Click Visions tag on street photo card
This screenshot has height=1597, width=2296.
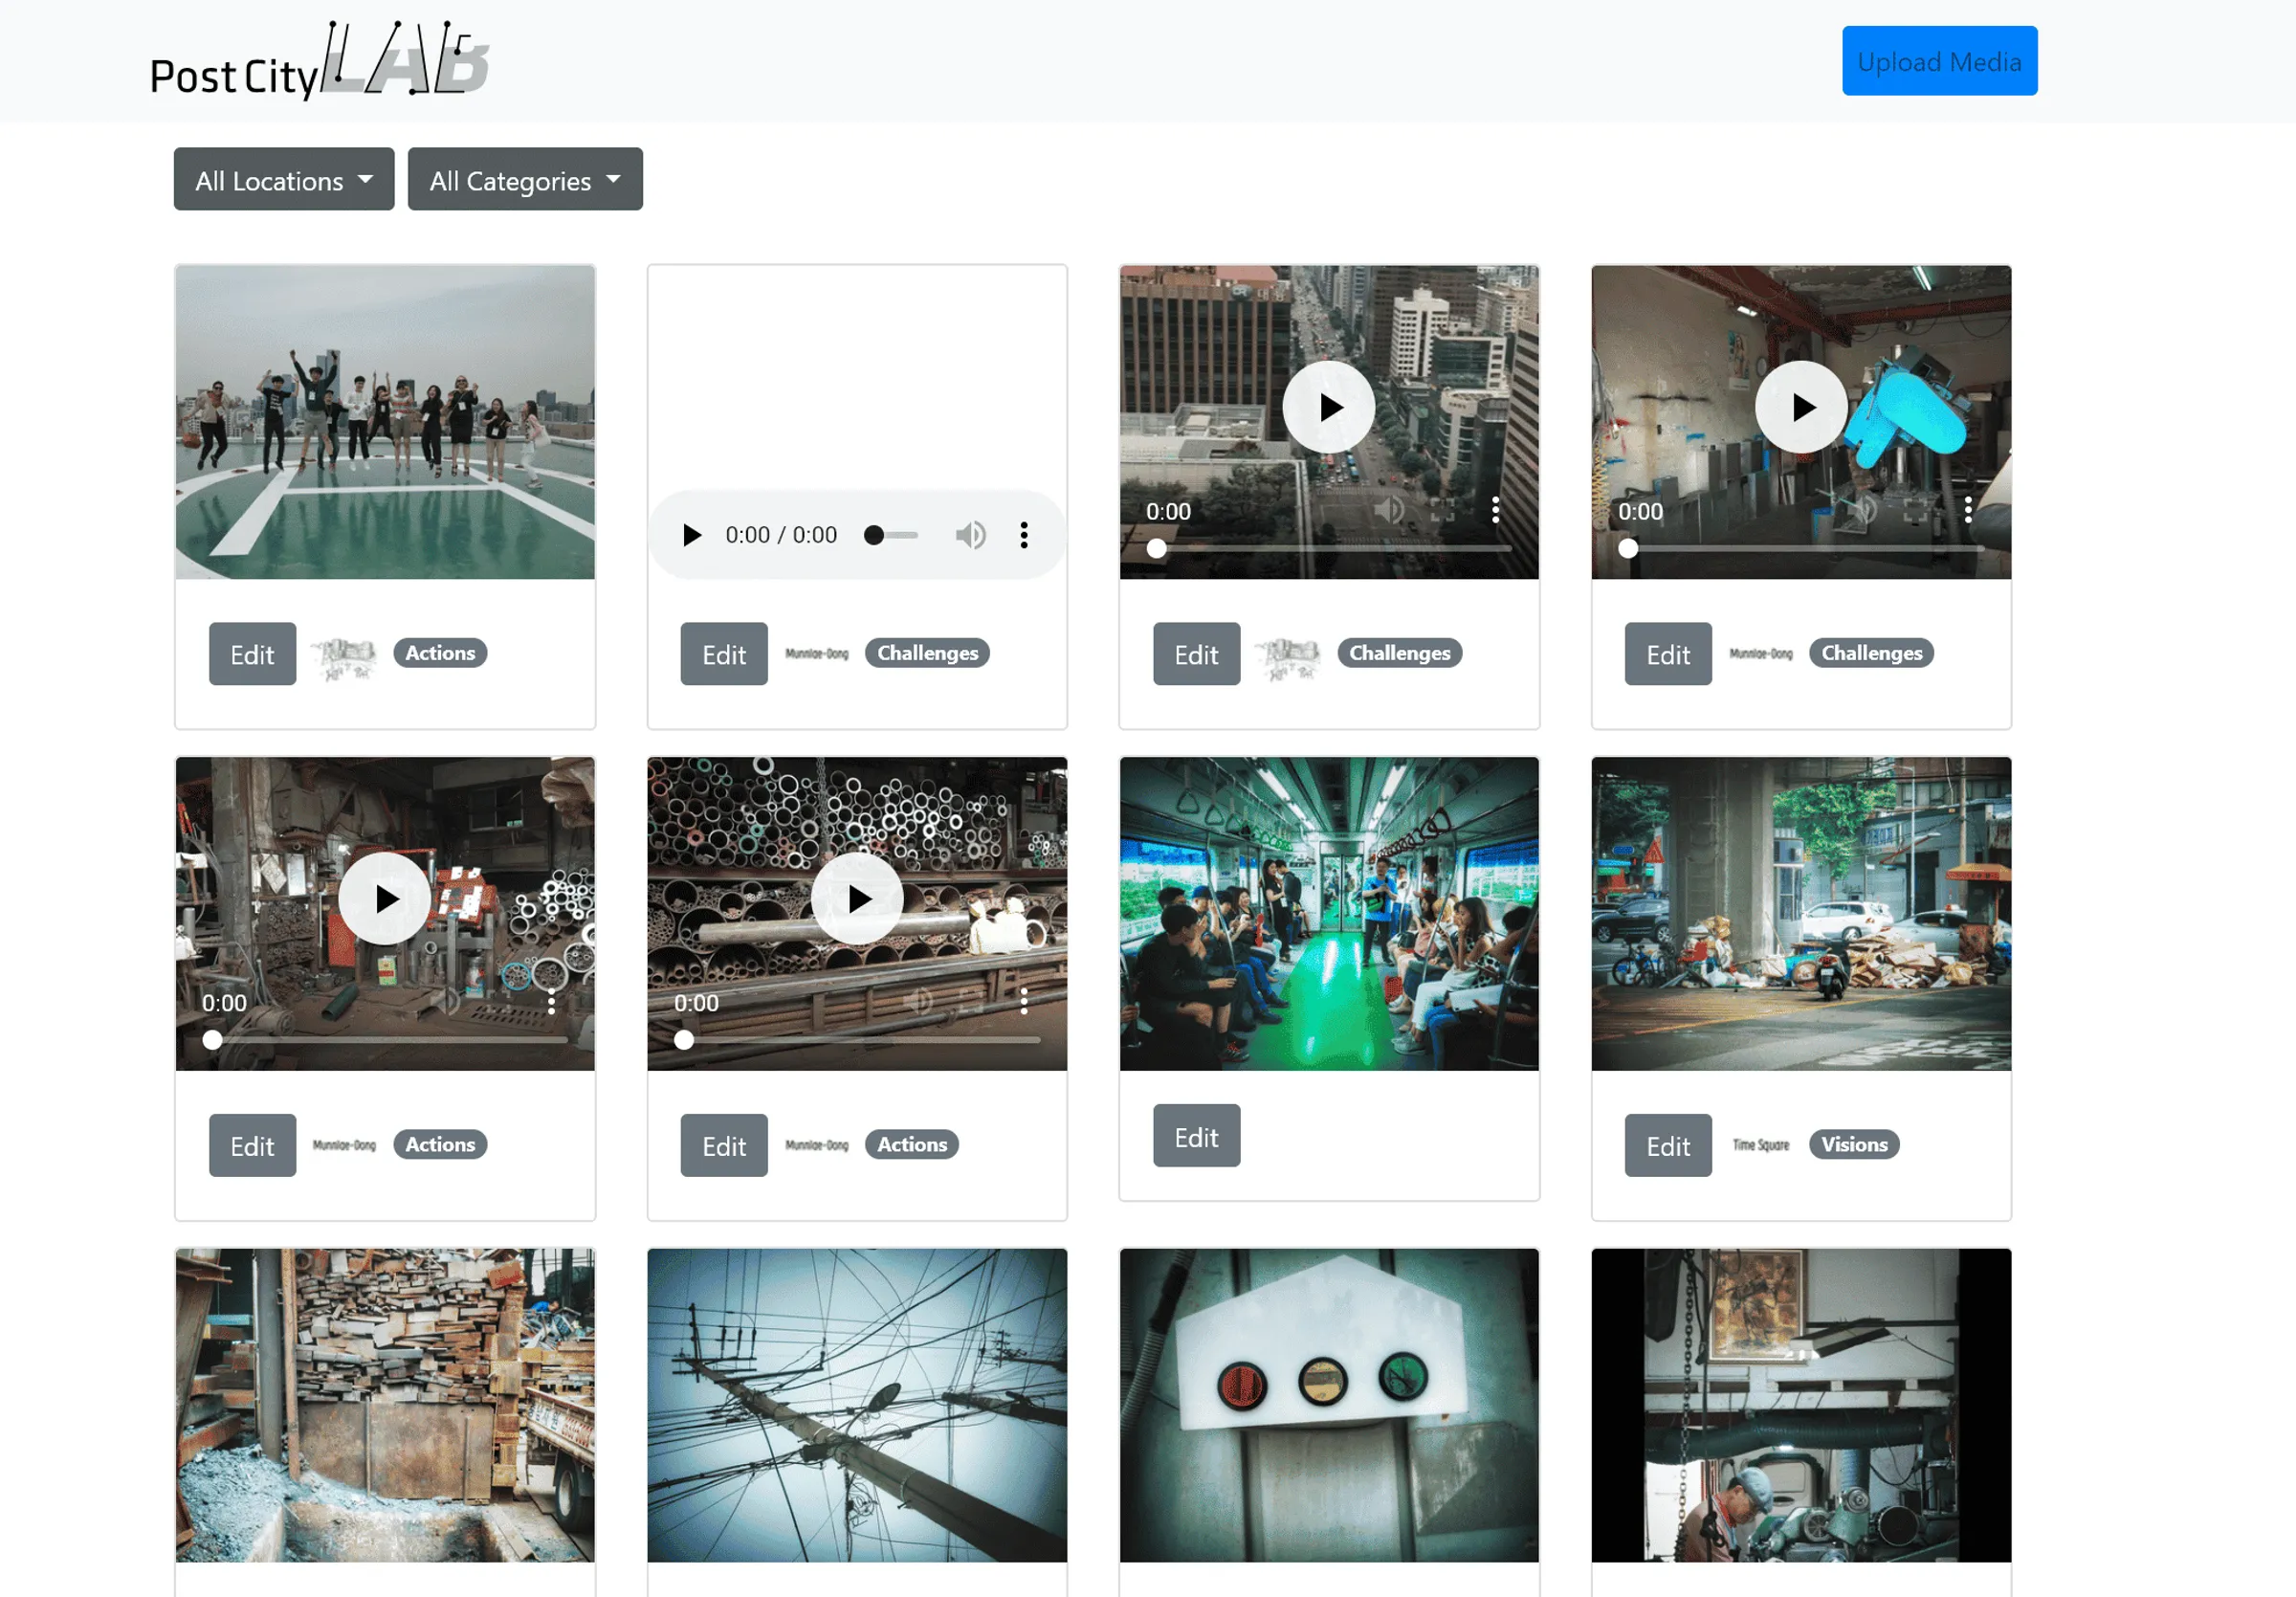(1853, 1144)
